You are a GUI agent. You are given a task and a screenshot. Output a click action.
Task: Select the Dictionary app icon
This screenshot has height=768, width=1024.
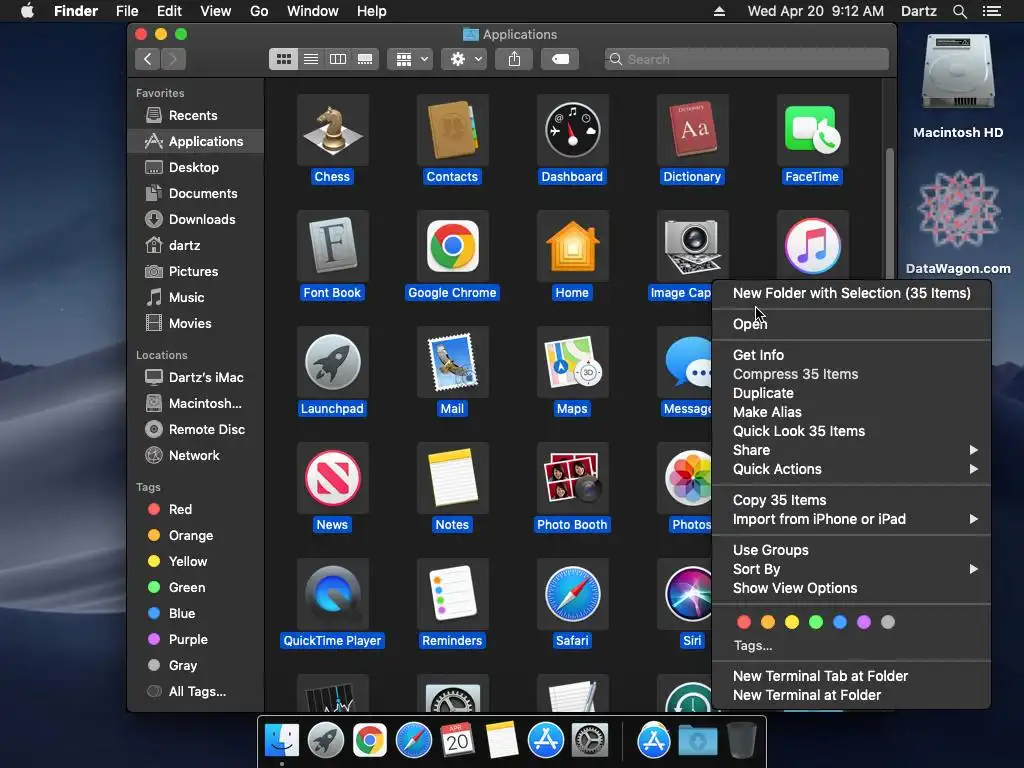[x=692, y=130]
